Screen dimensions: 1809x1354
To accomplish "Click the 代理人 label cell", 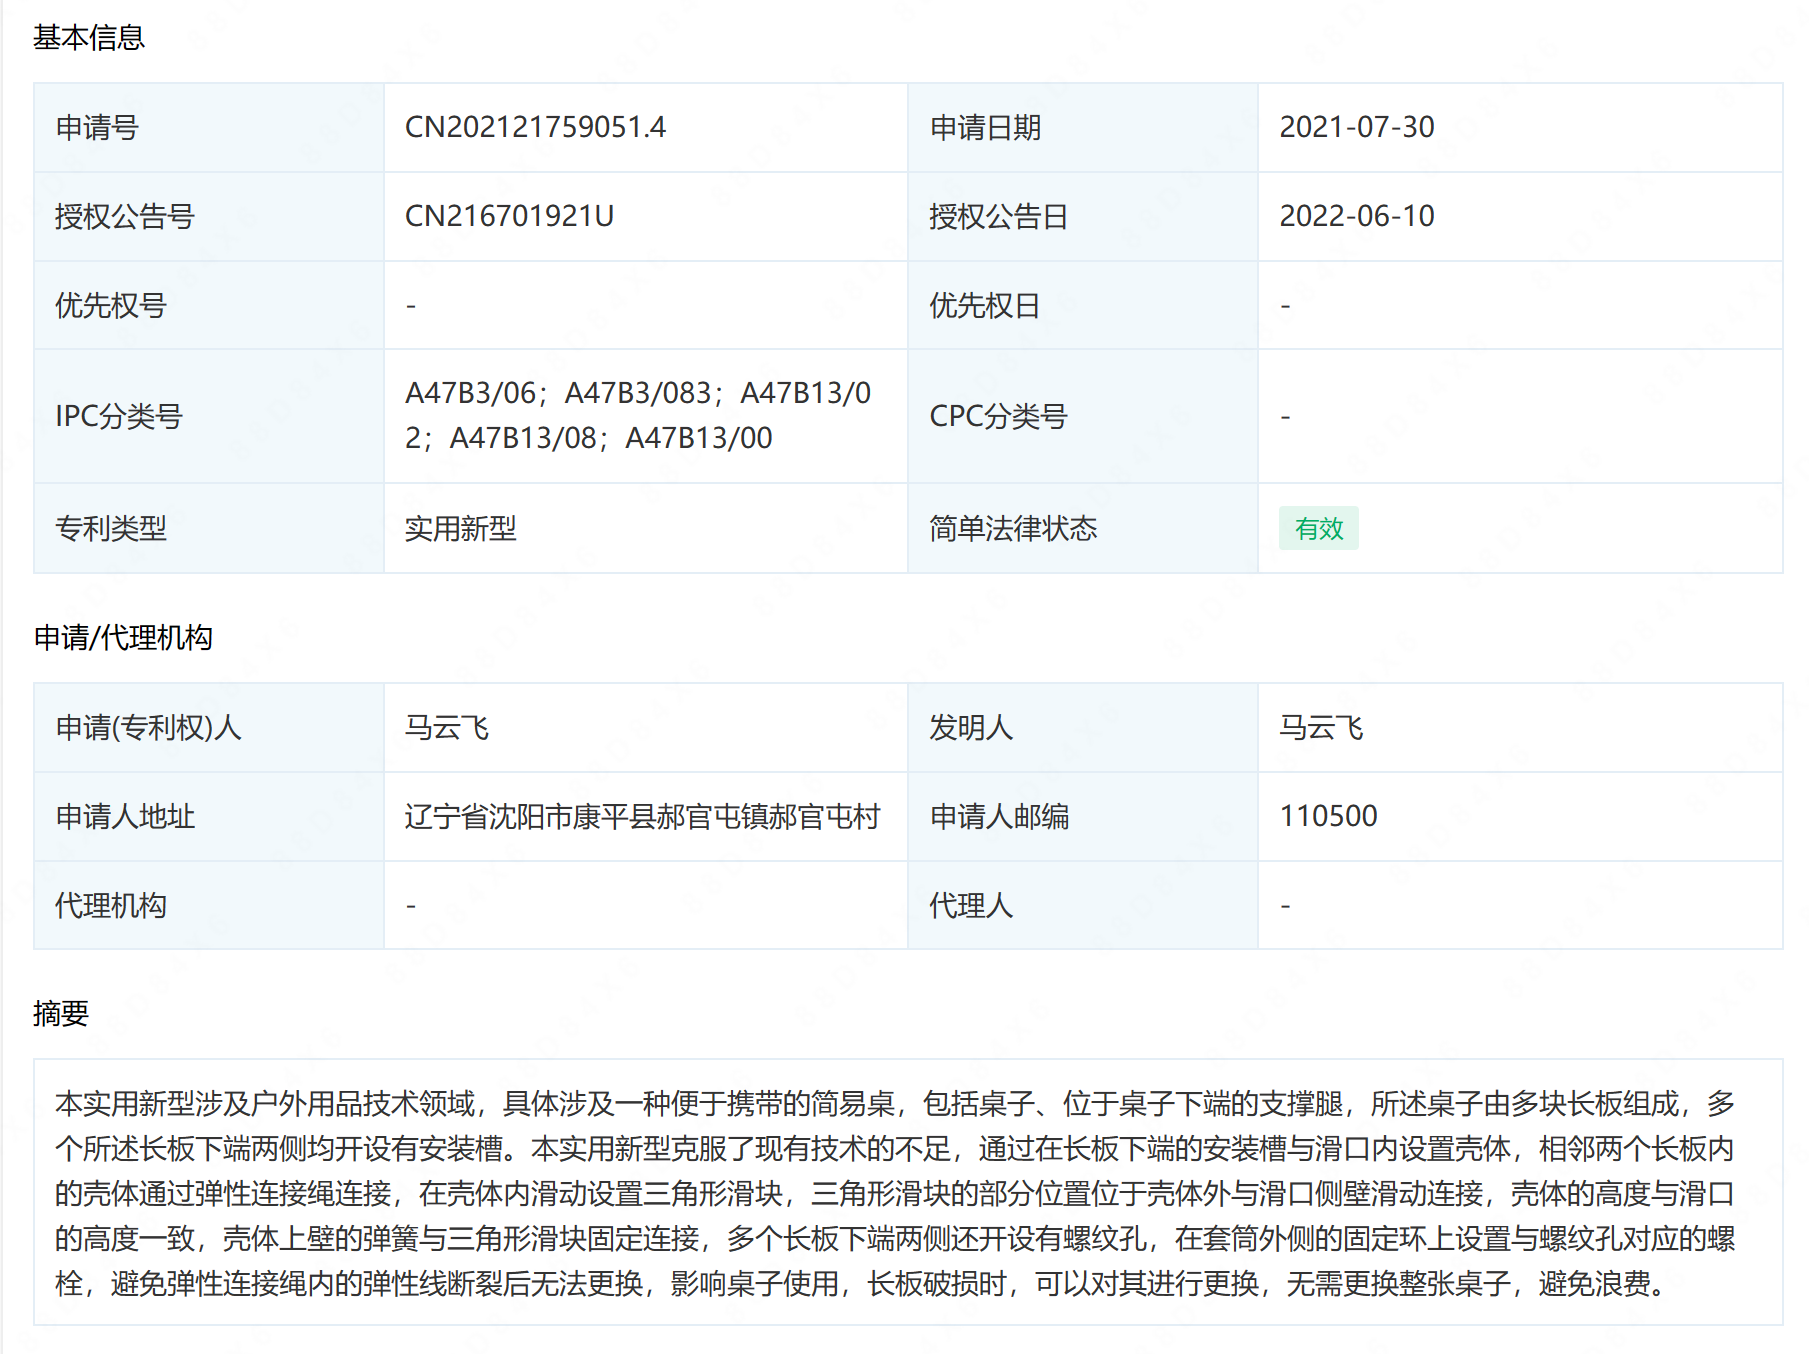I will 1083,905.
